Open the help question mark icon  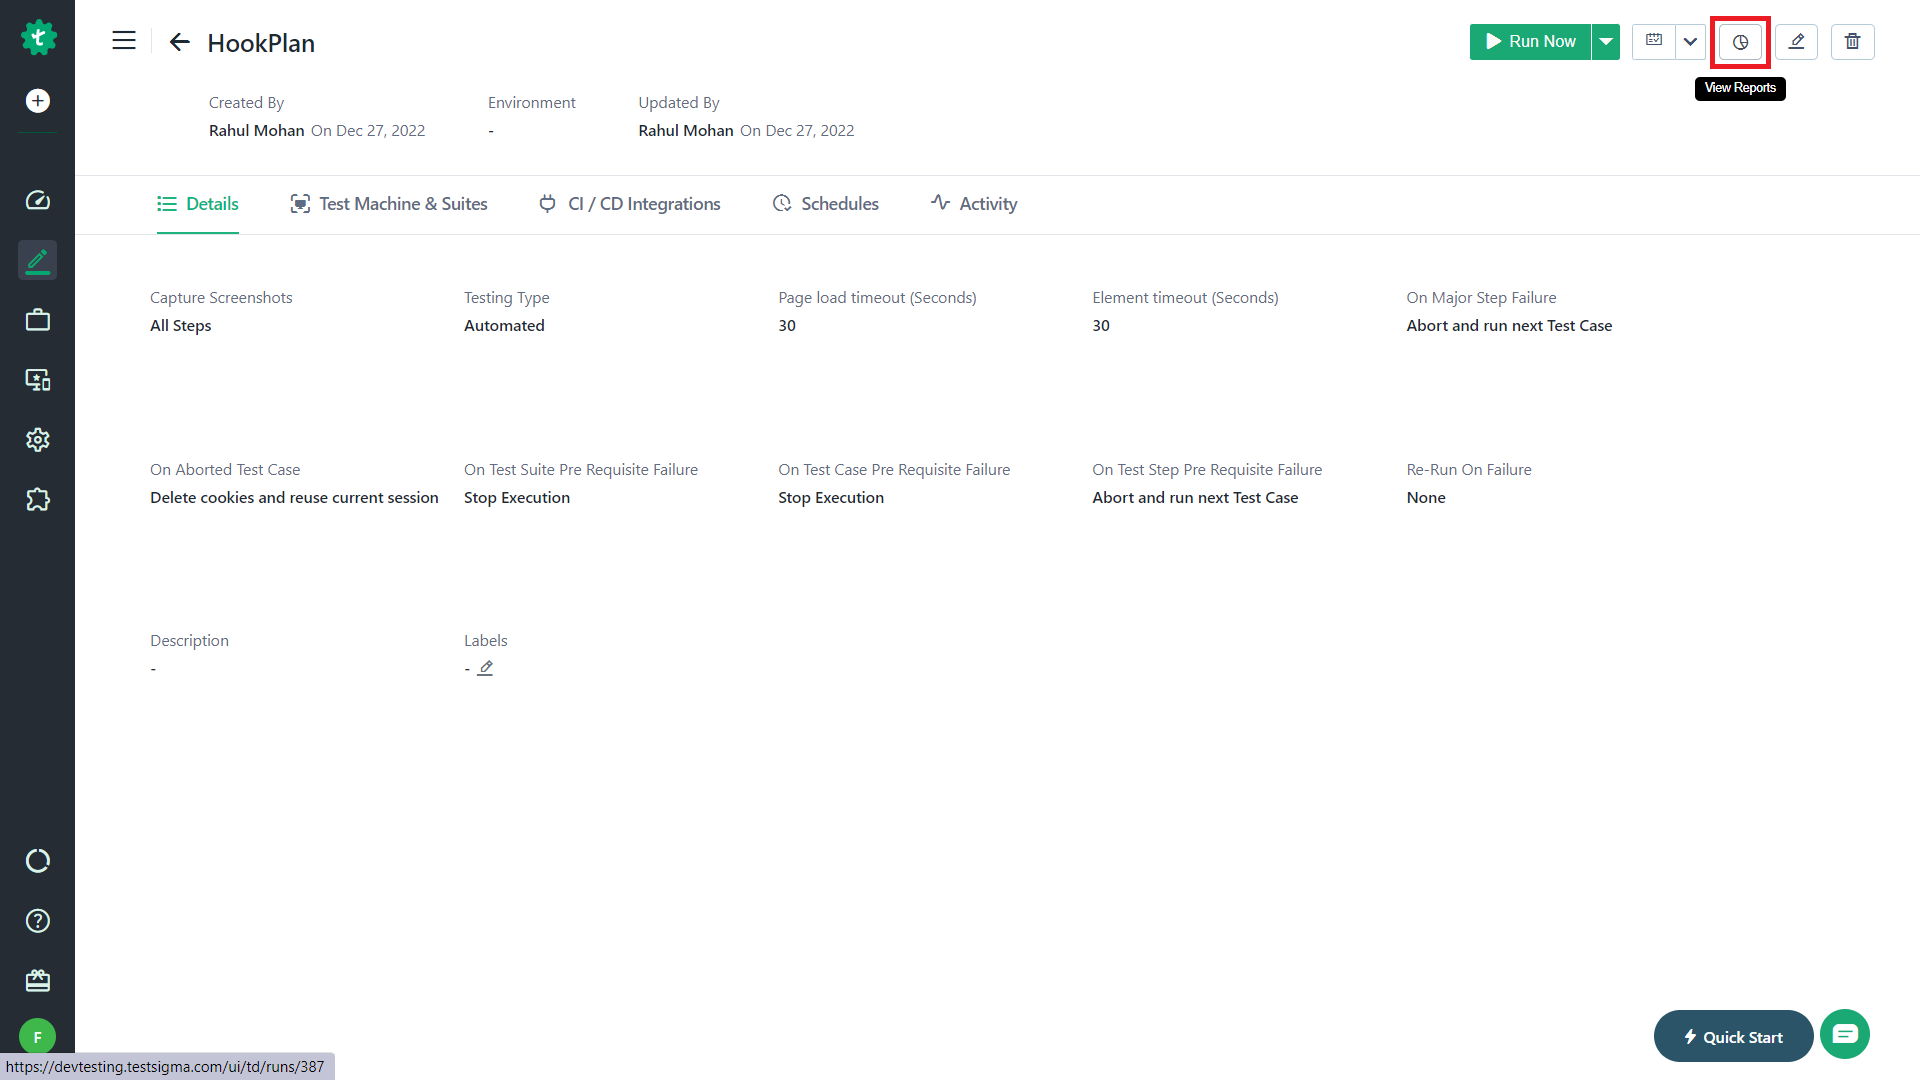pos(38,921)
